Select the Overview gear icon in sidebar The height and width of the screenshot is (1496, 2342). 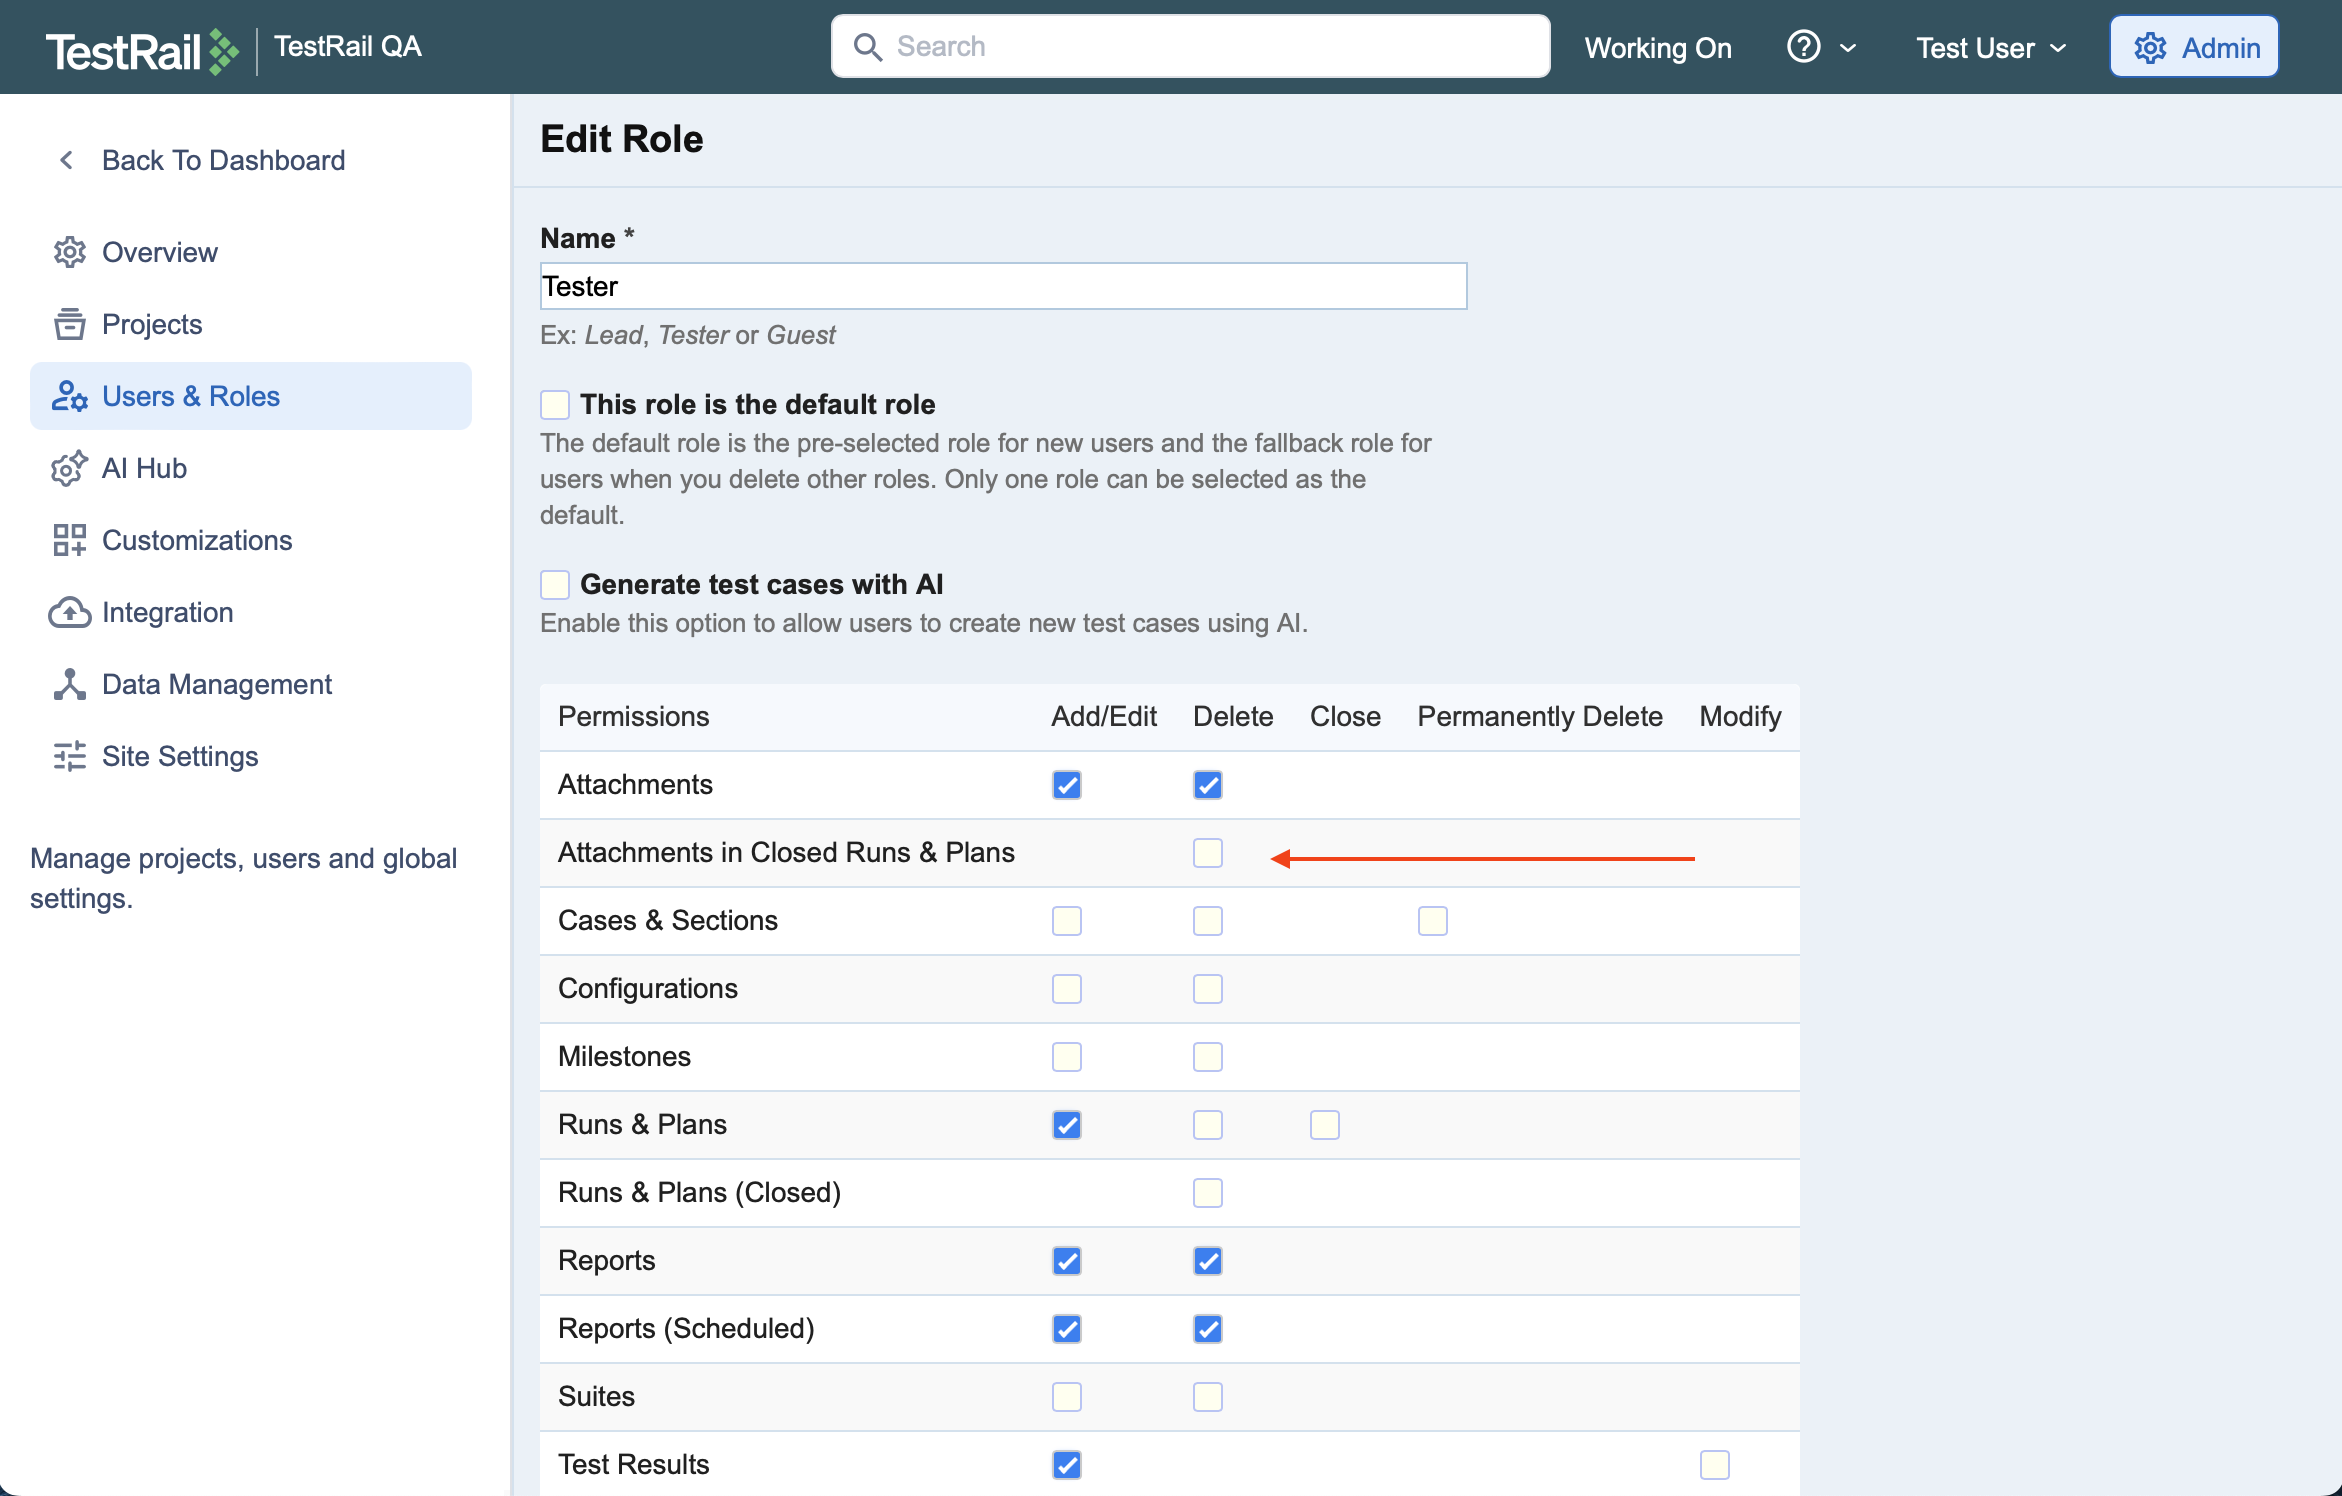click(68, 252)
